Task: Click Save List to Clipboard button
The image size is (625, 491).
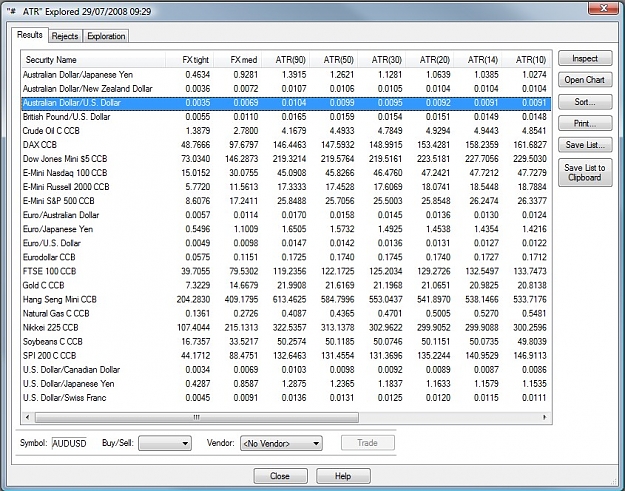Action: [x=585, y=173]
